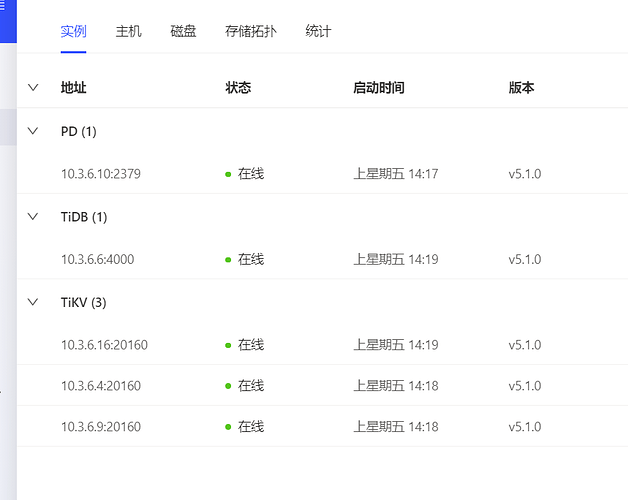
Task: Select TiDB instance 10.3.6.6:4000
Action: [x=97, y=259]
